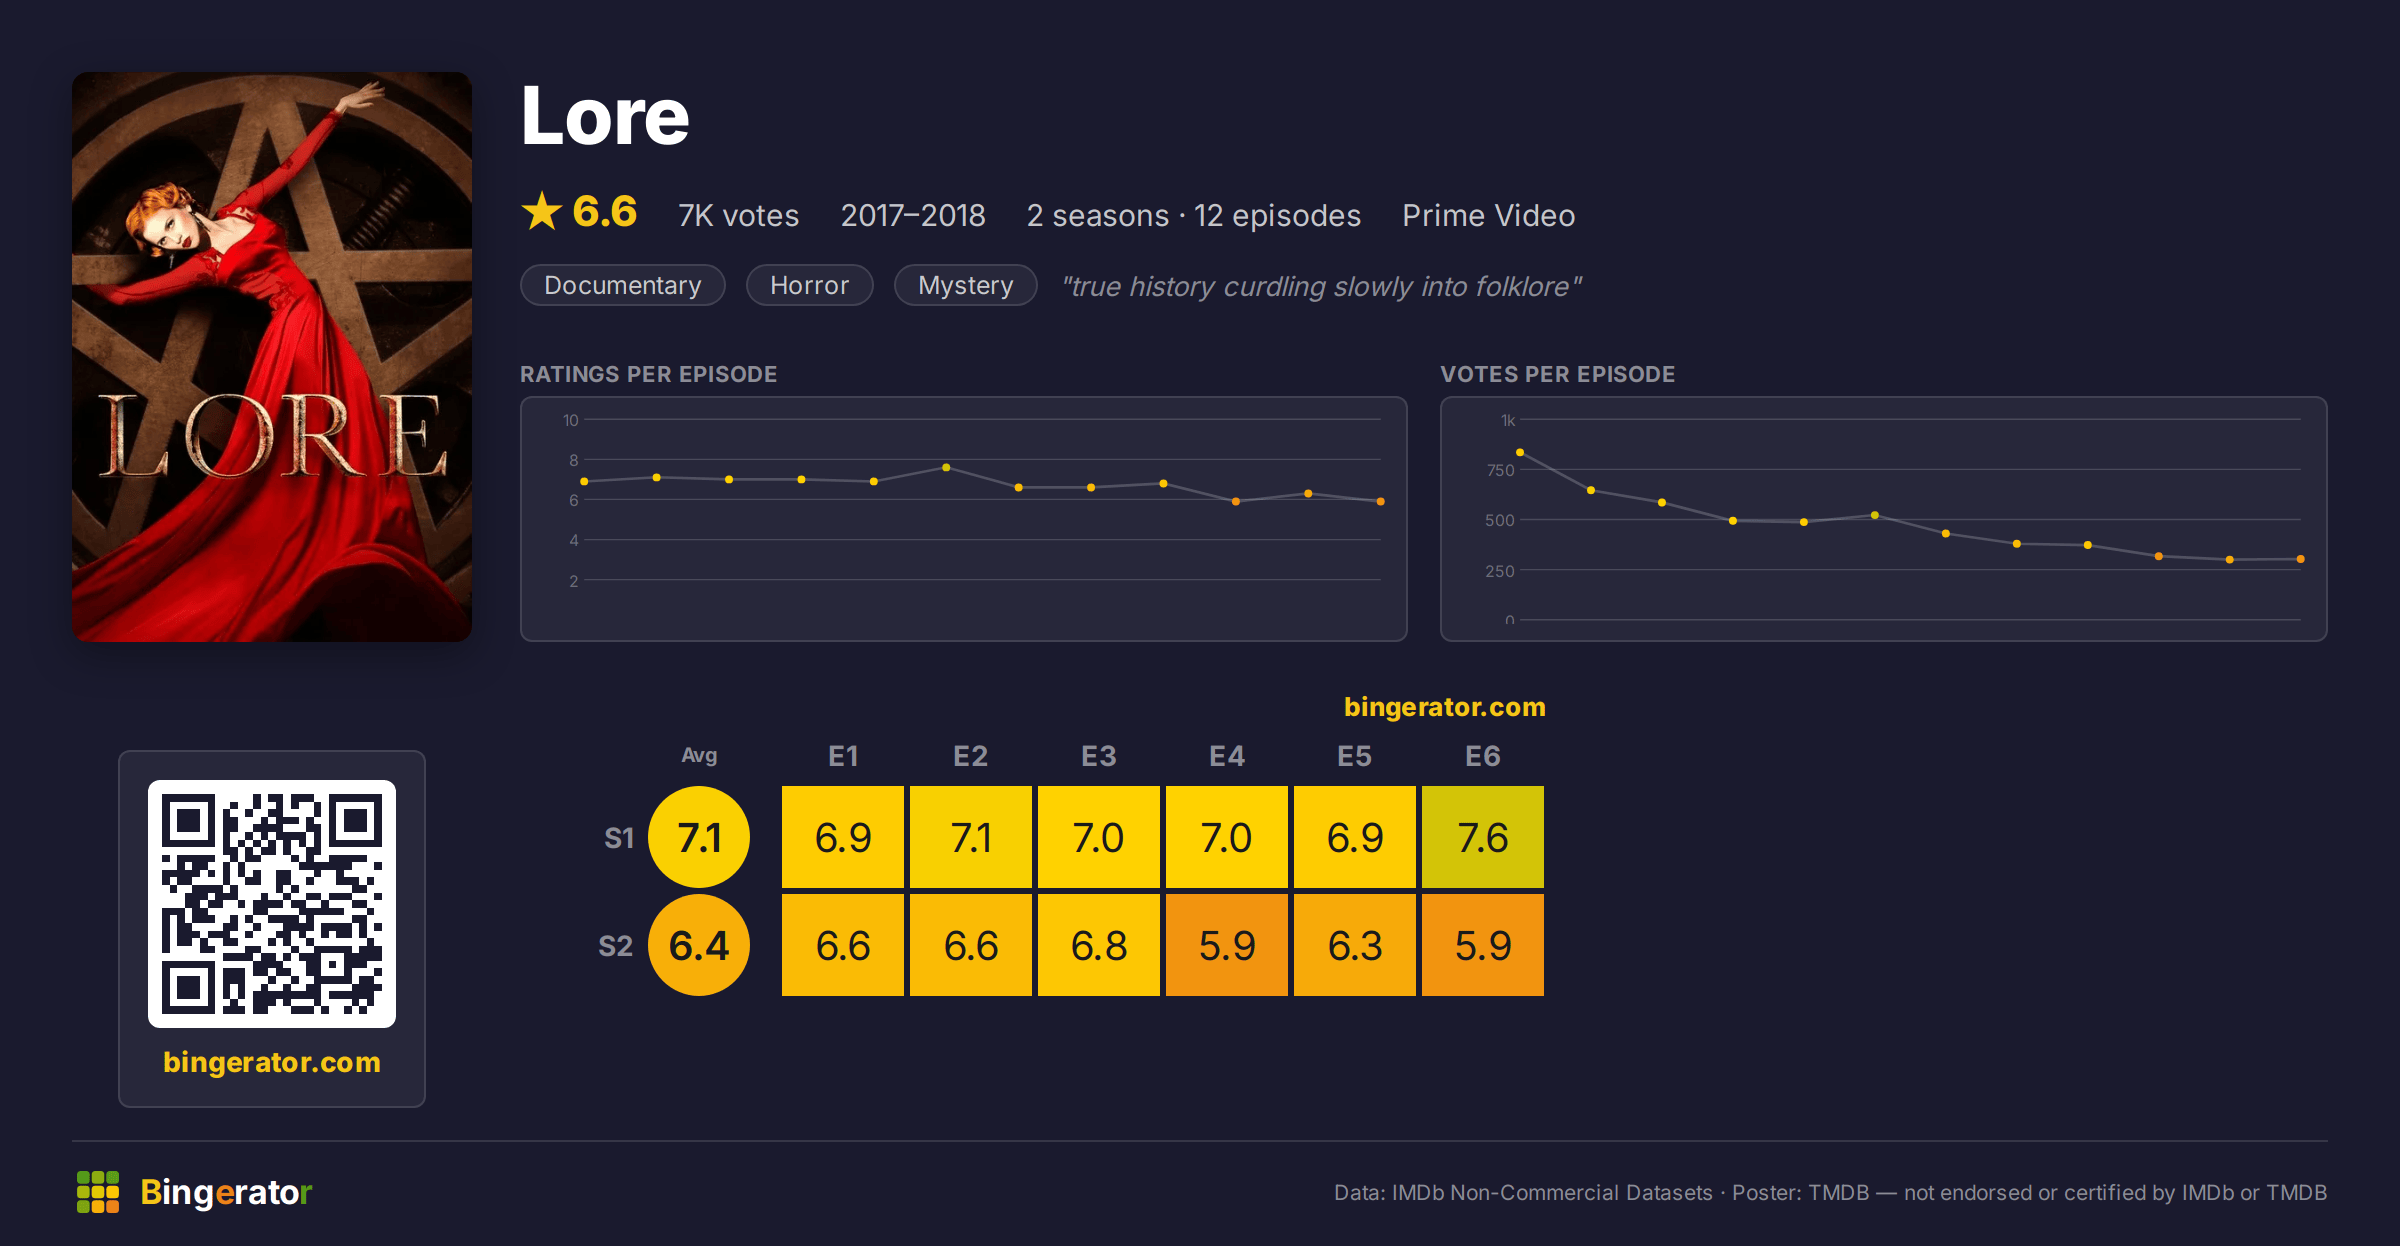This screenshot has width=2400, height=1248.
Task: Click the peak point in ratings chart
Action: coord(946,468)
